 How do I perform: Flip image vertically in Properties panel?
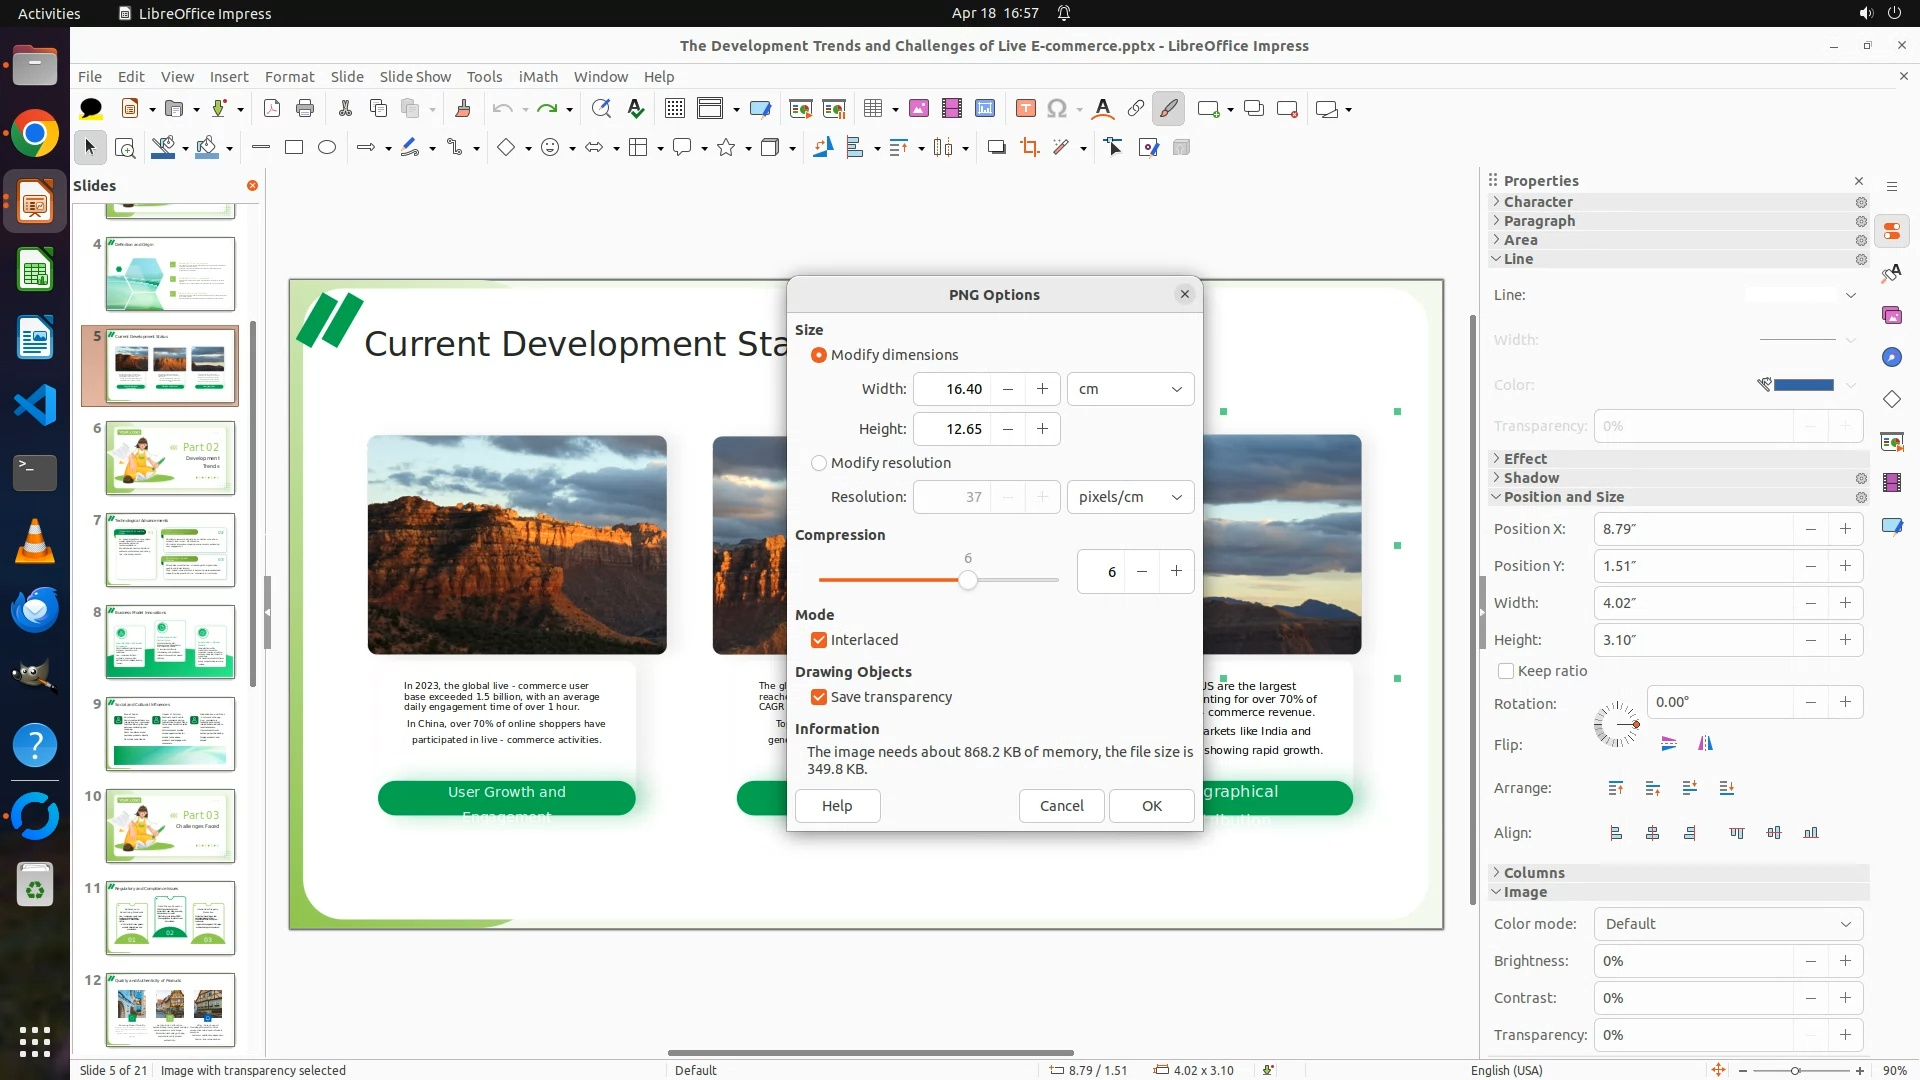coord(1668,743)
